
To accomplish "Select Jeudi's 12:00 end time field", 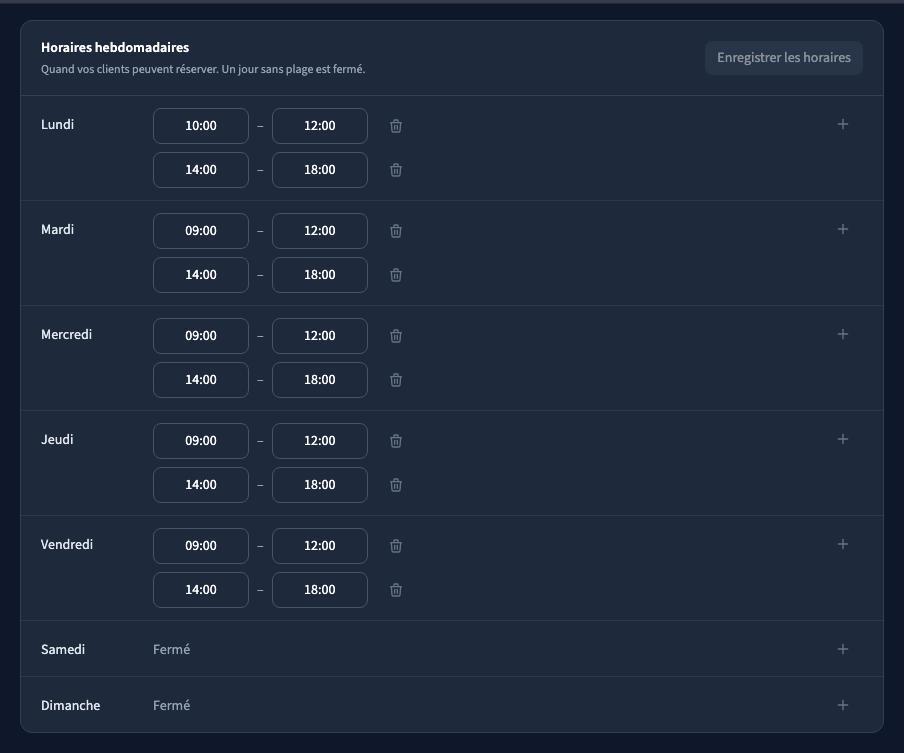I will click(319, 440).
